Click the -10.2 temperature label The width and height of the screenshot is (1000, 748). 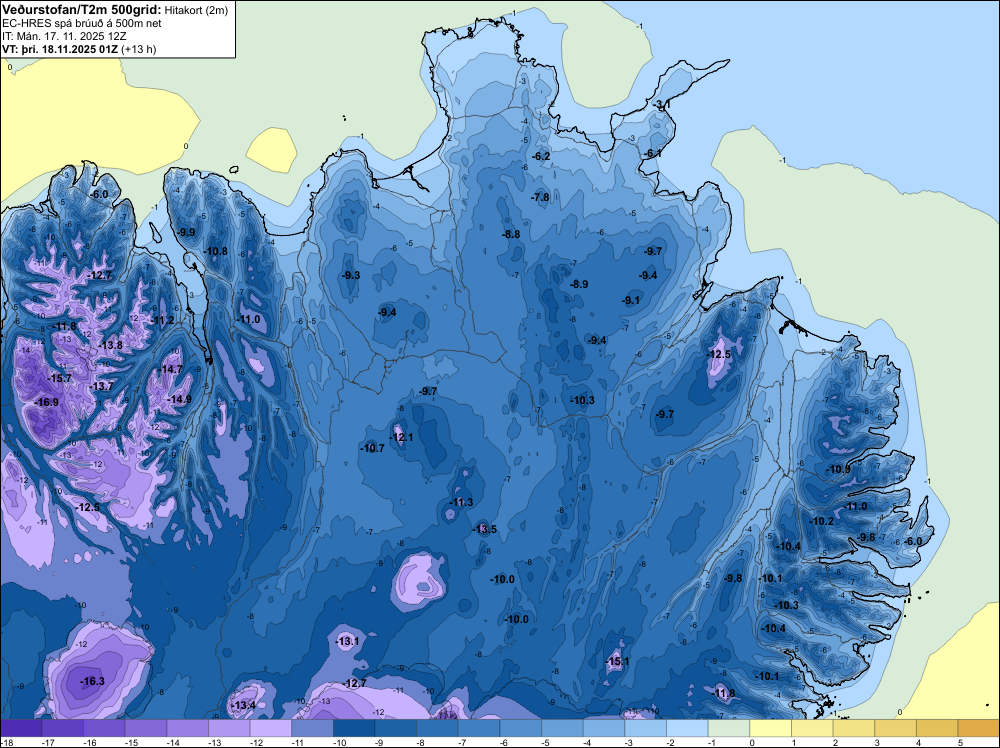click(x=821, y=521)
